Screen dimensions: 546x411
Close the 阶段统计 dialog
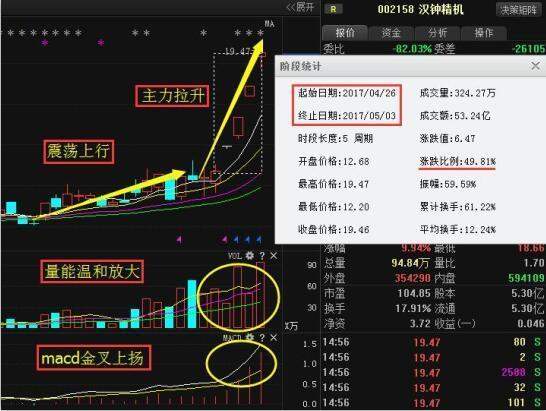click(535, 66)
